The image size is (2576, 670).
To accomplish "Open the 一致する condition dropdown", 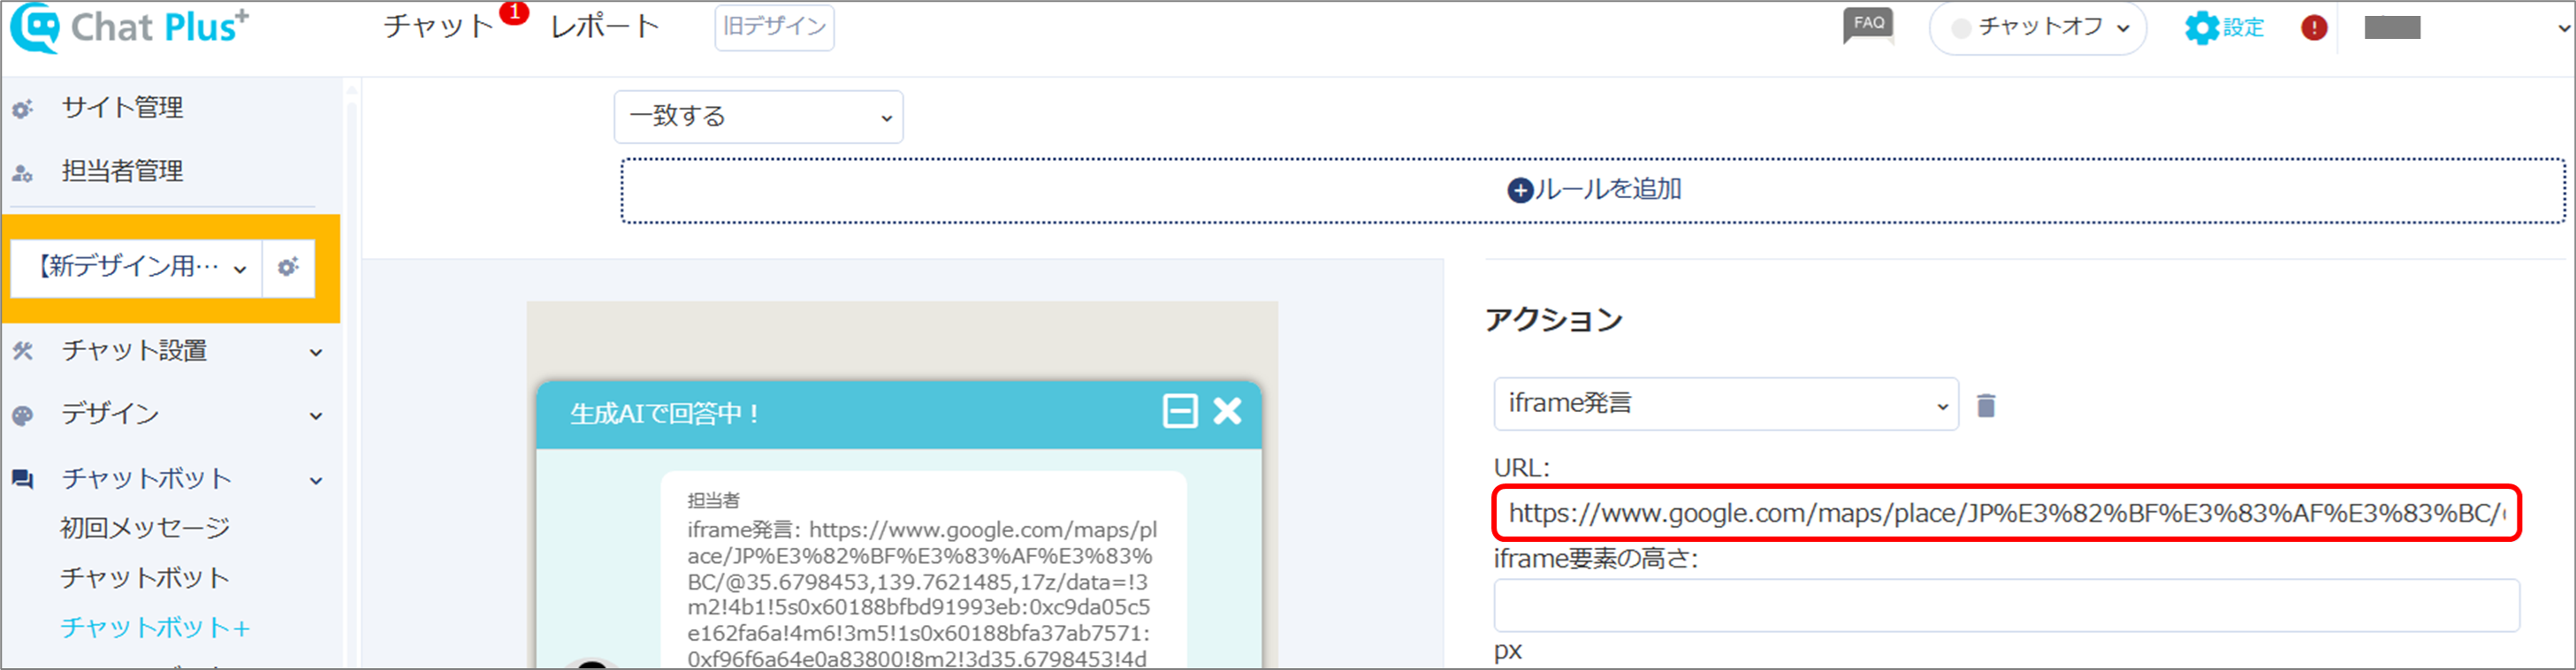I will click(x=758, y=117).
